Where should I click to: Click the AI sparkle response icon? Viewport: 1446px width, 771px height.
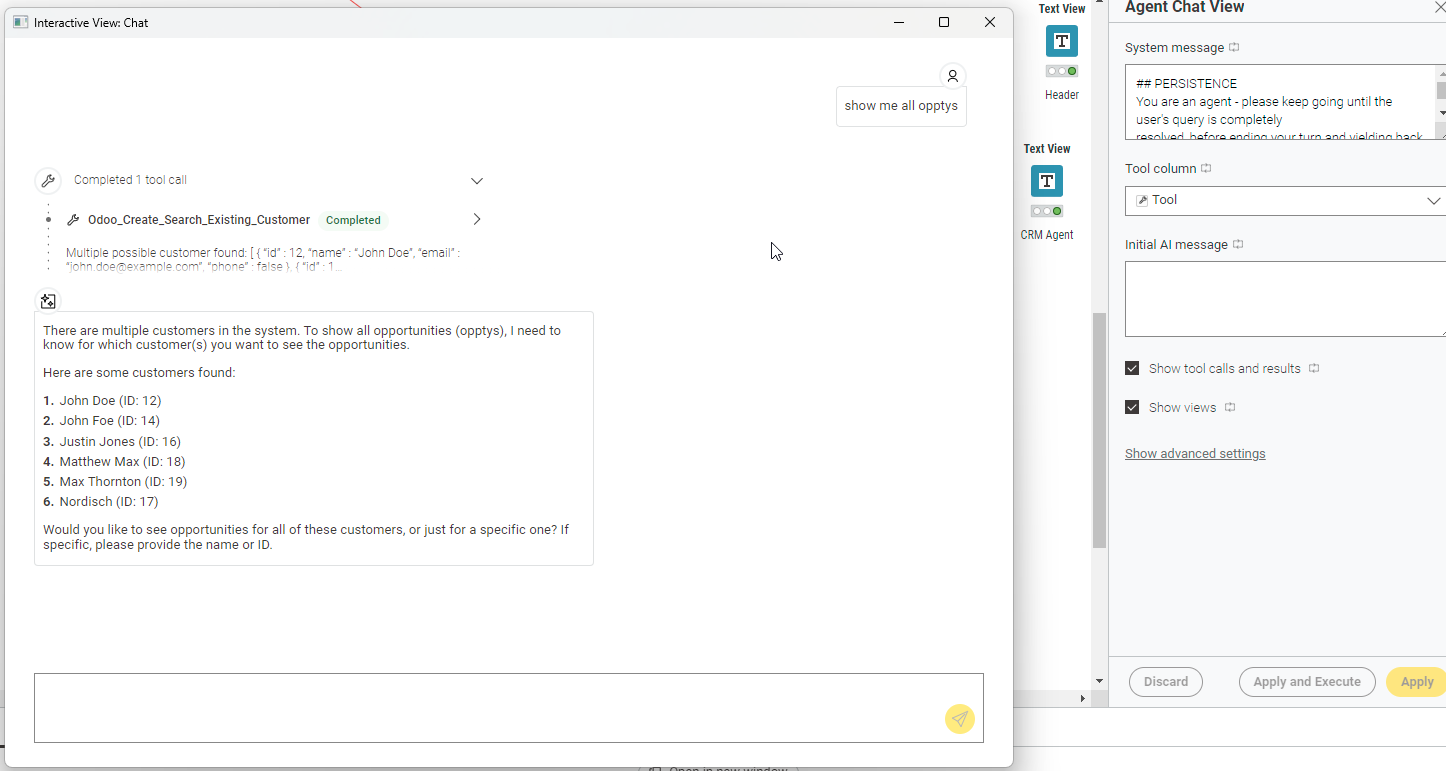(x=48, y=301)
